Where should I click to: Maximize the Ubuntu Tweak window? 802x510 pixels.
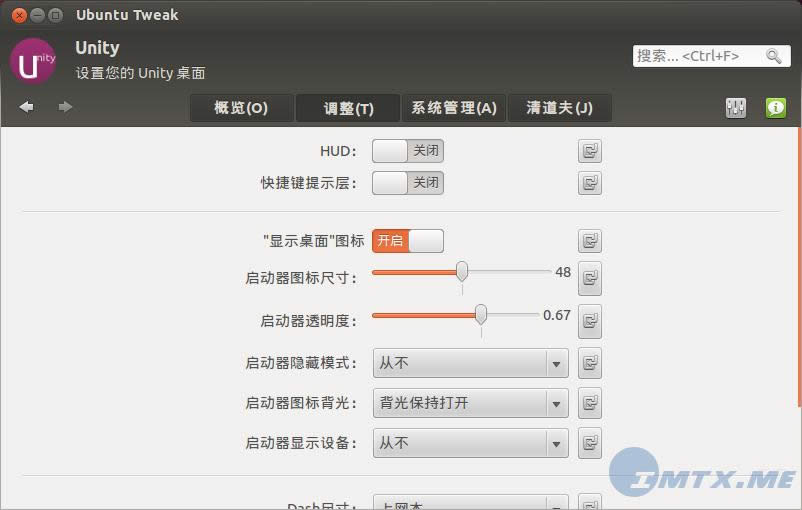(x=55, y=15)
